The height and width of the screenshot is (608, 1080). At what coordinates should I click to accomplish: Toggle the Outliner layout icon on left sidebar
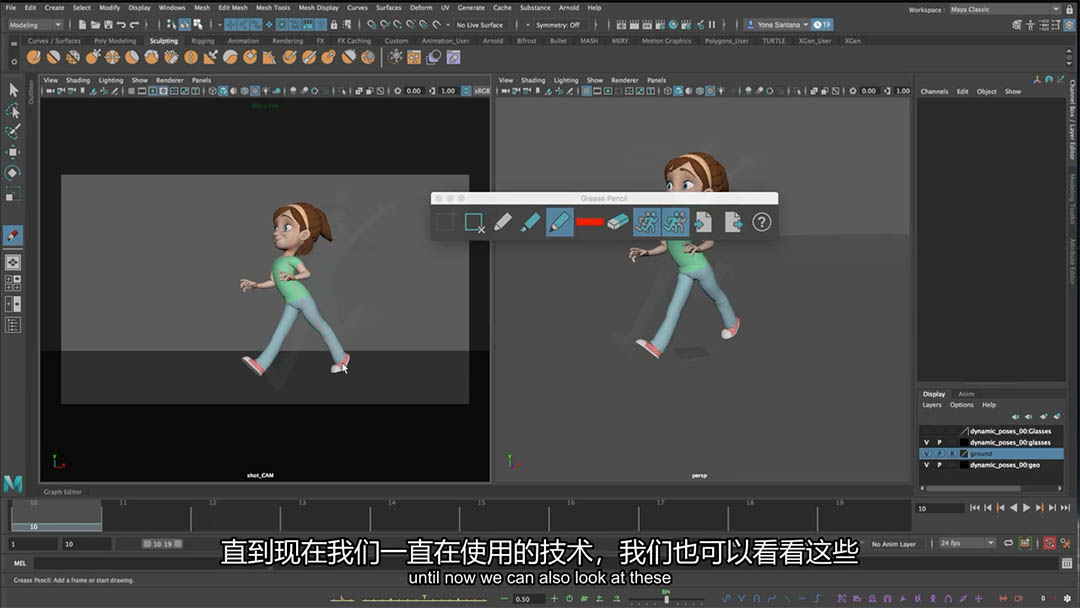pyautogui.click(x=12, y=325)
